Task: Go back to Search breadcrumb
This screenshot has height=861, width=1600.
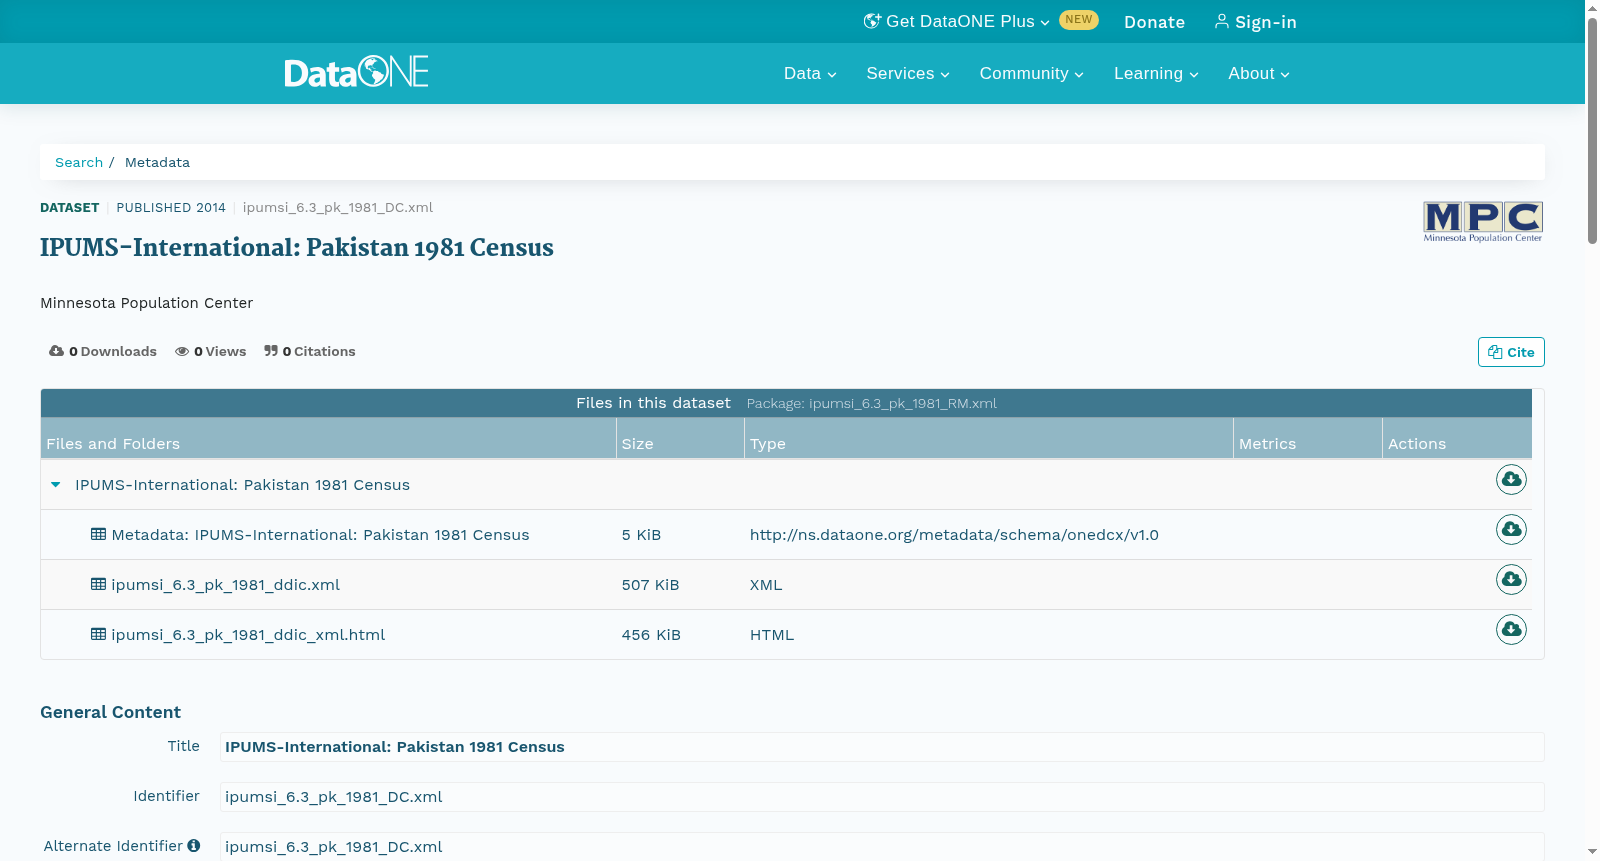Action: 79,162
